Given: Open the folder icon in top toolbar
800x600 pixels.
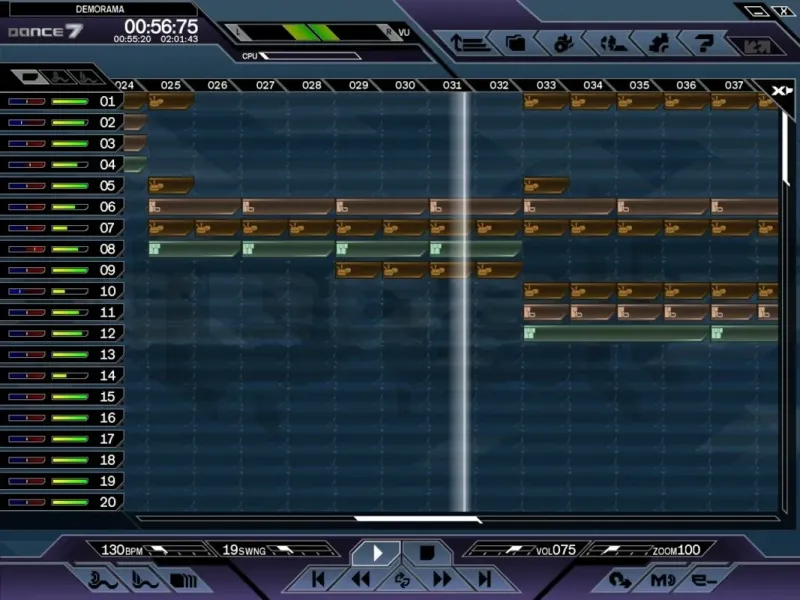Looking at the screenshot, I should (x=515, y=44).
